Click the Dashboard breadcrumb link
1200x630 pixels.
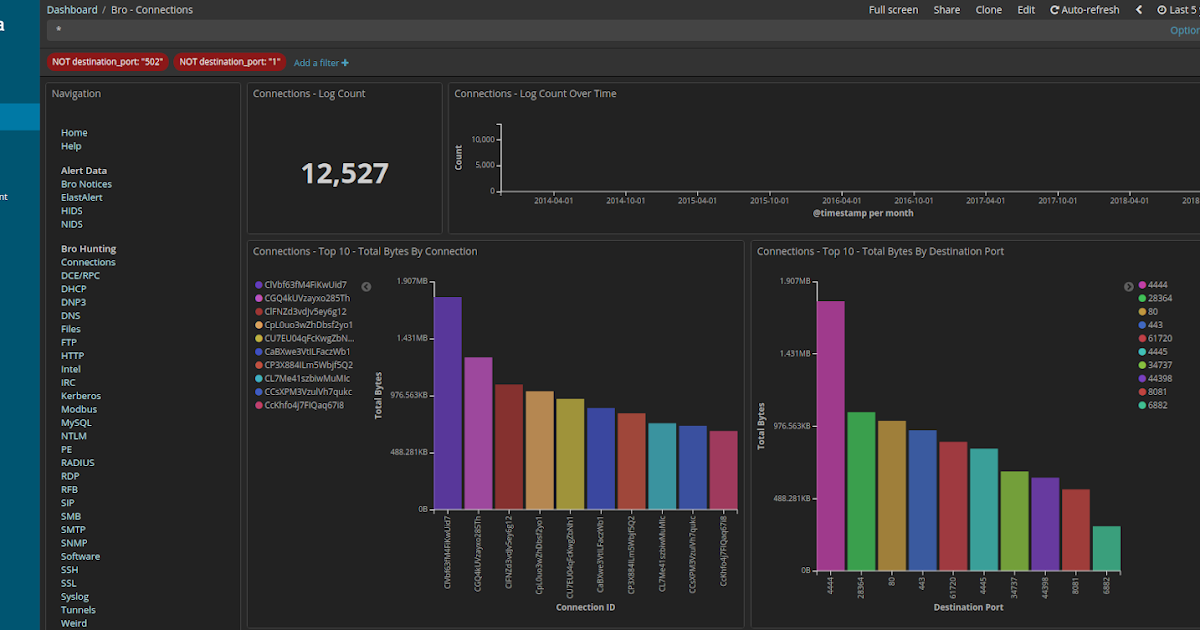coord(72,9)
